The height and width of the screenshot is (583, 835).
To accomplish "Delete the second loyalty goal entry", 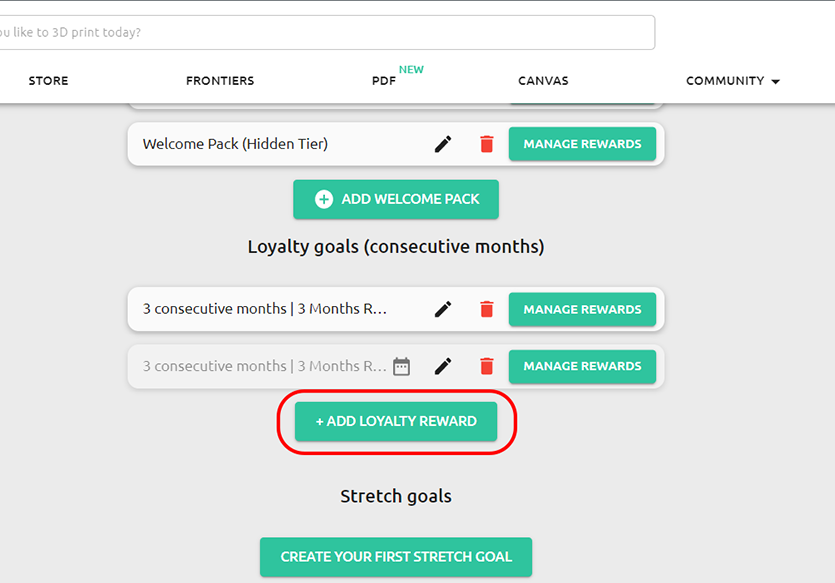I will pyautogui.click(x=486, y=366).
